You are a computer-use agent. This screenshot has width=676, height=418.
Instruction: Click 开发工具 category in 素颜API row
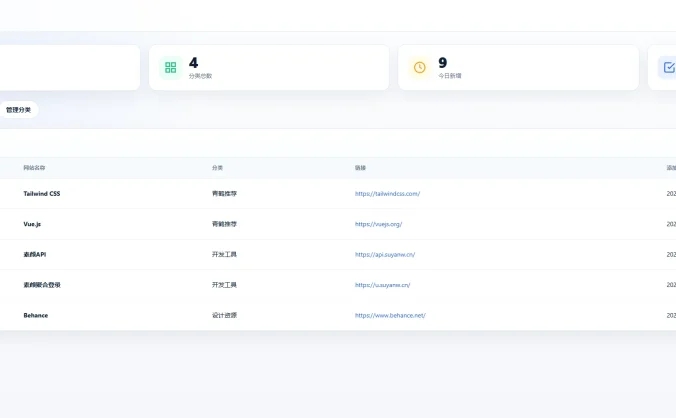click(x=224, y=255)
